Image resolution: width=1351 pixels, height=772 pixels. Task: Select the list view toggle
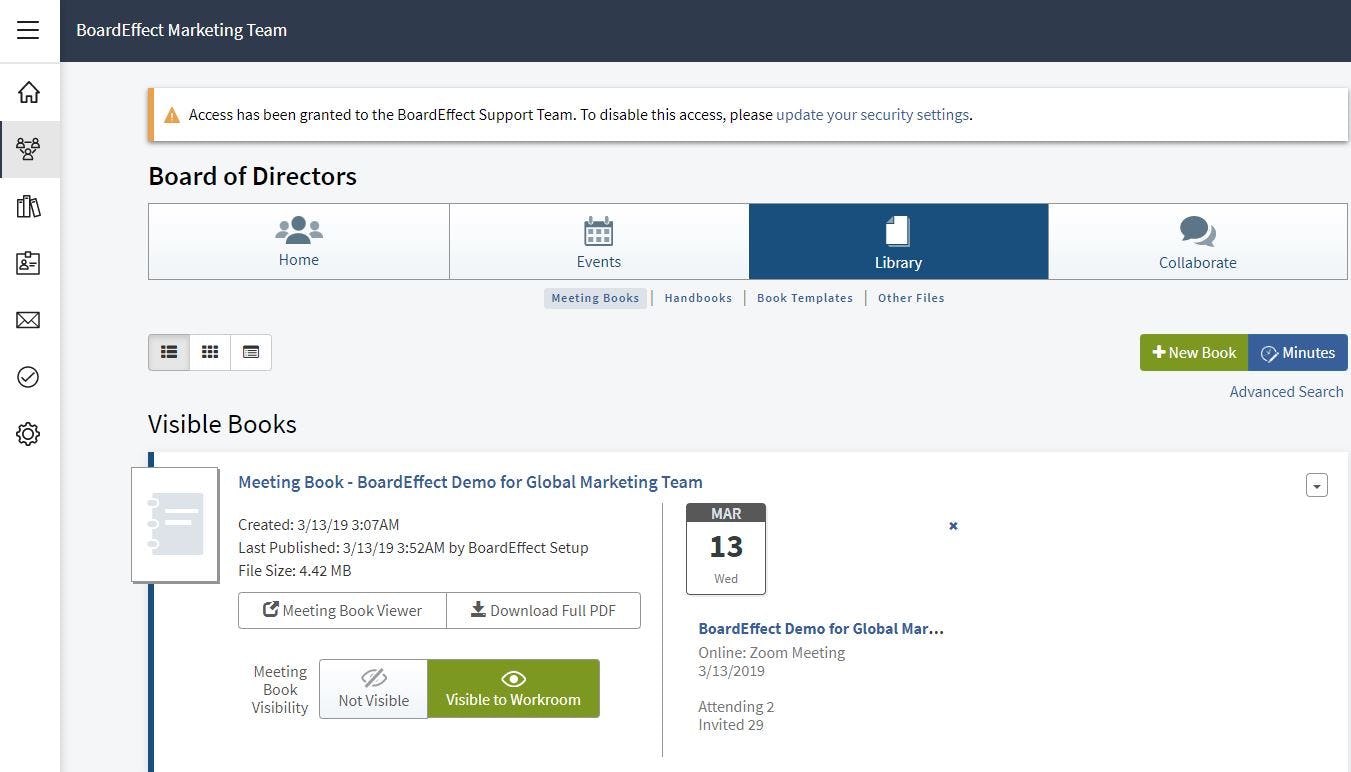coord(168,352)
